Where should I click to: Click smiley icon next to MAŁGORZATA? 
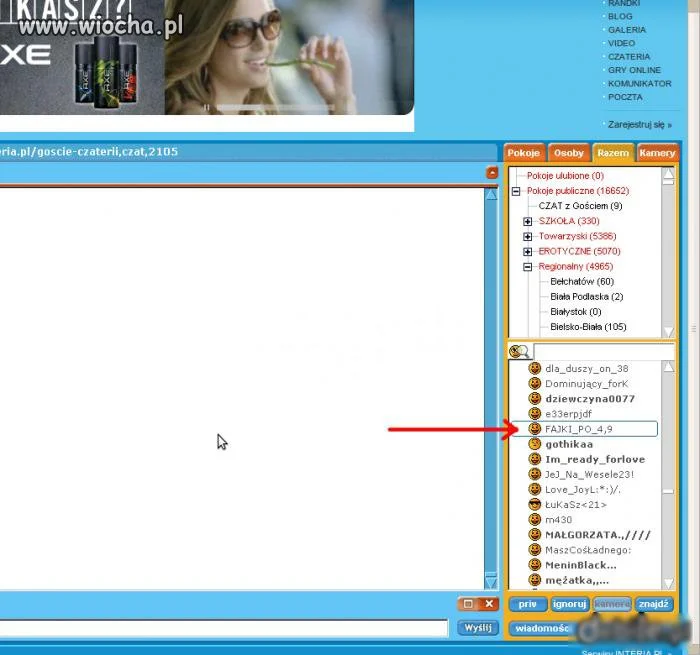[534, 535]
